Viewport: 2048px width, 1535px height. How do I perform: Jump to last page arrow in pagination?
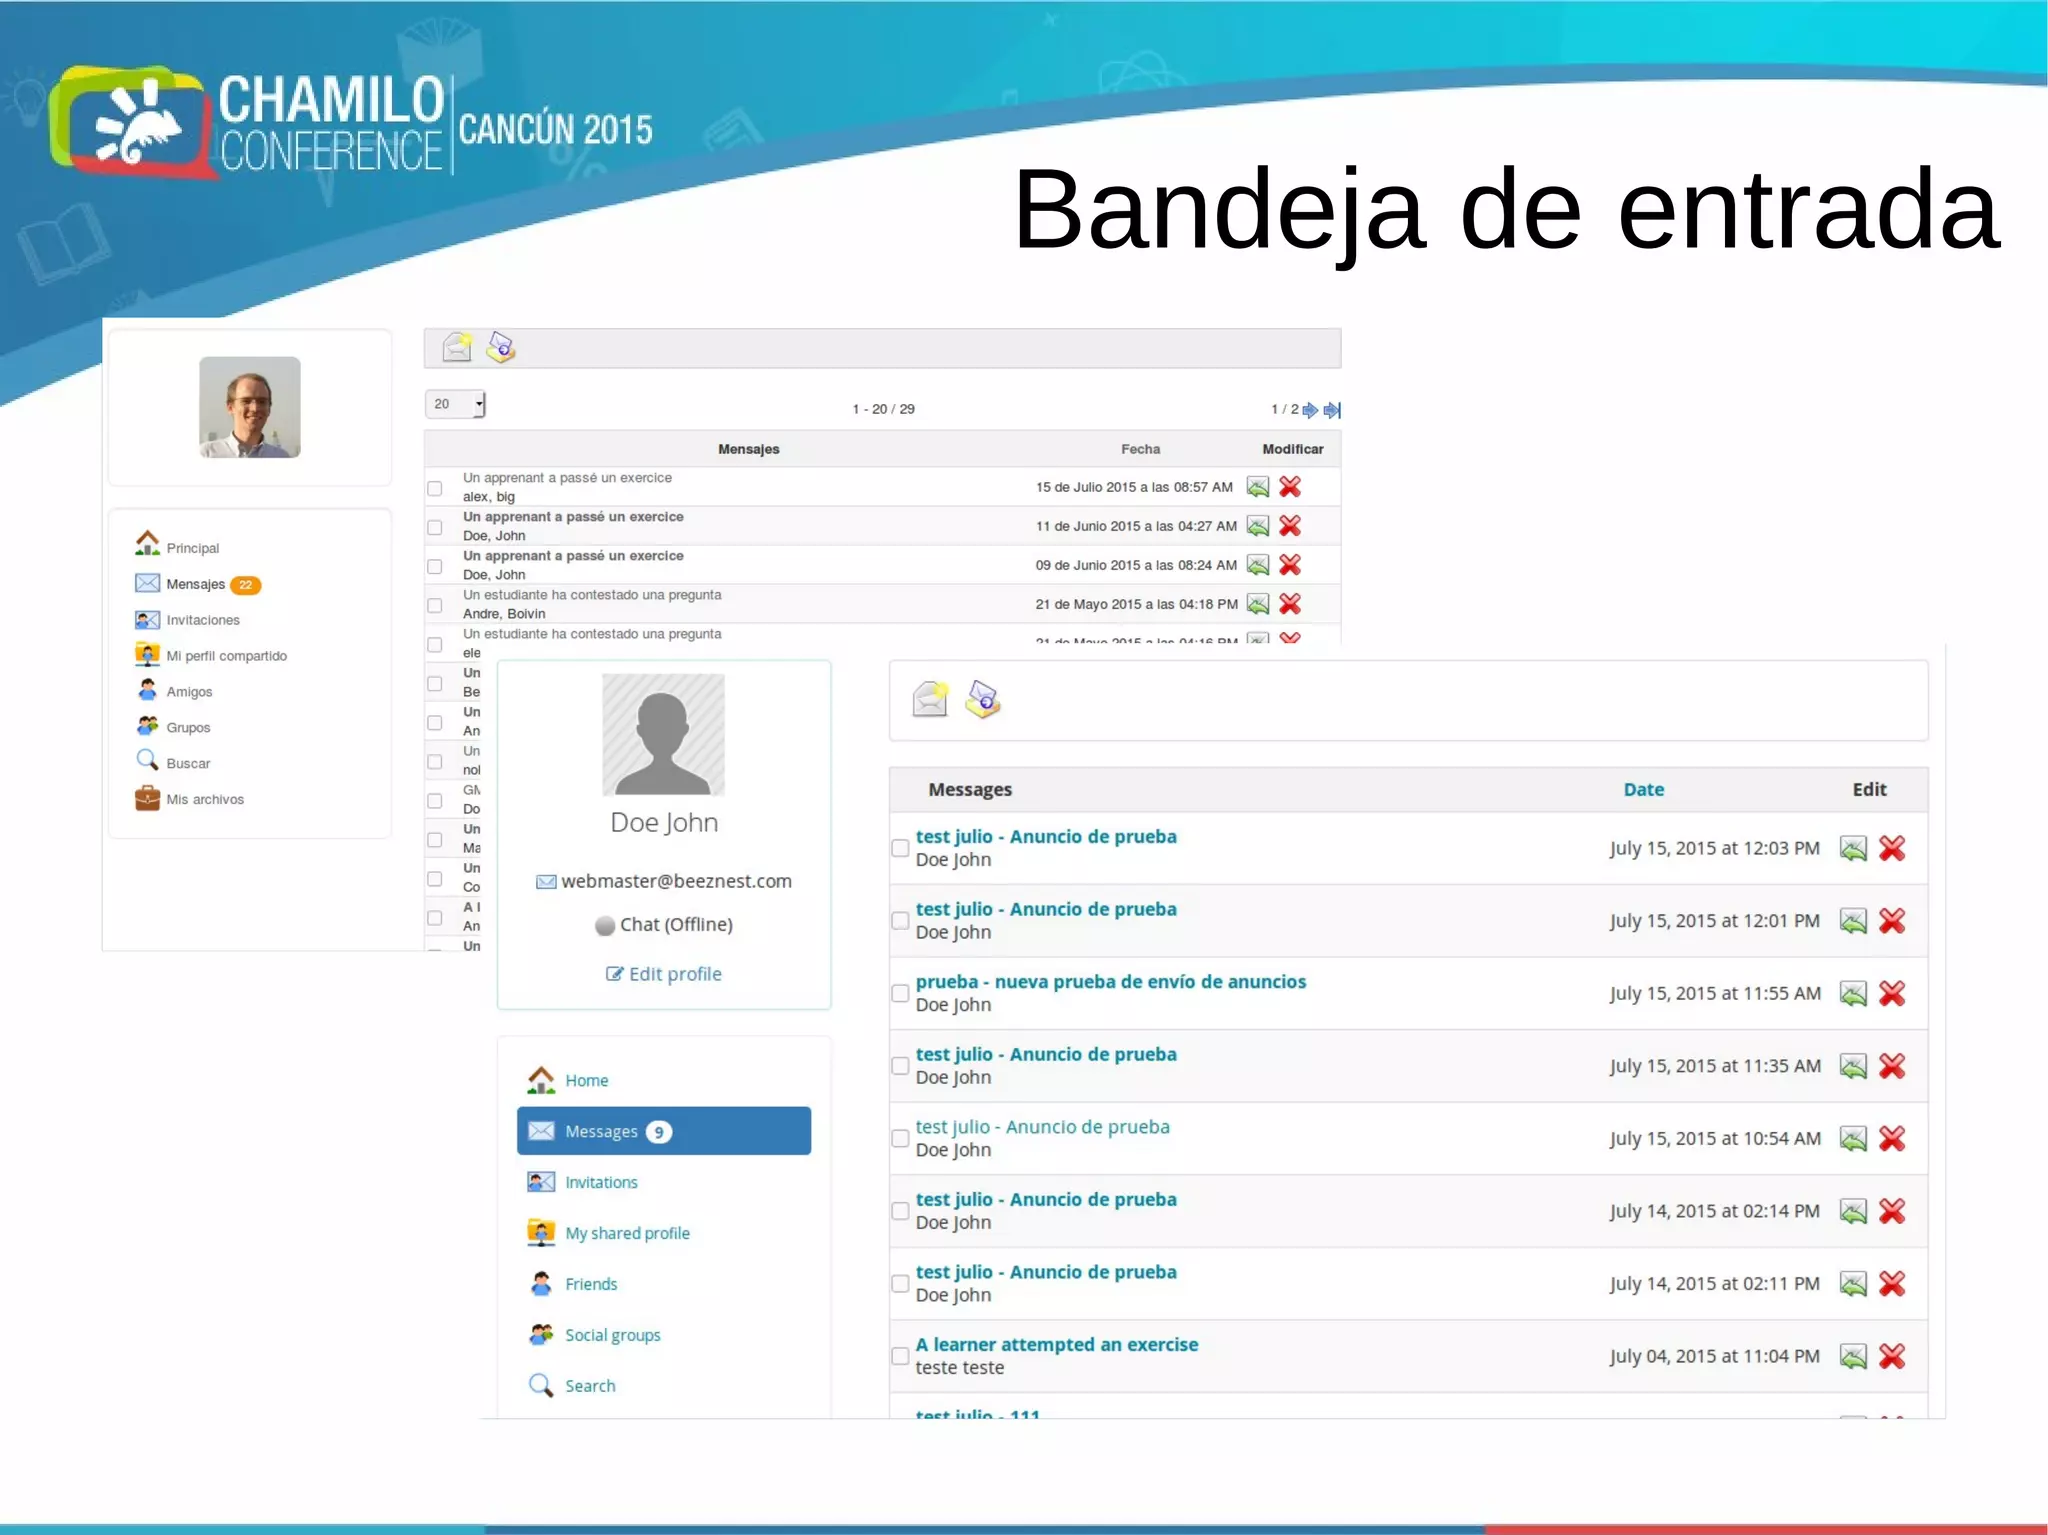[1332, 409]
